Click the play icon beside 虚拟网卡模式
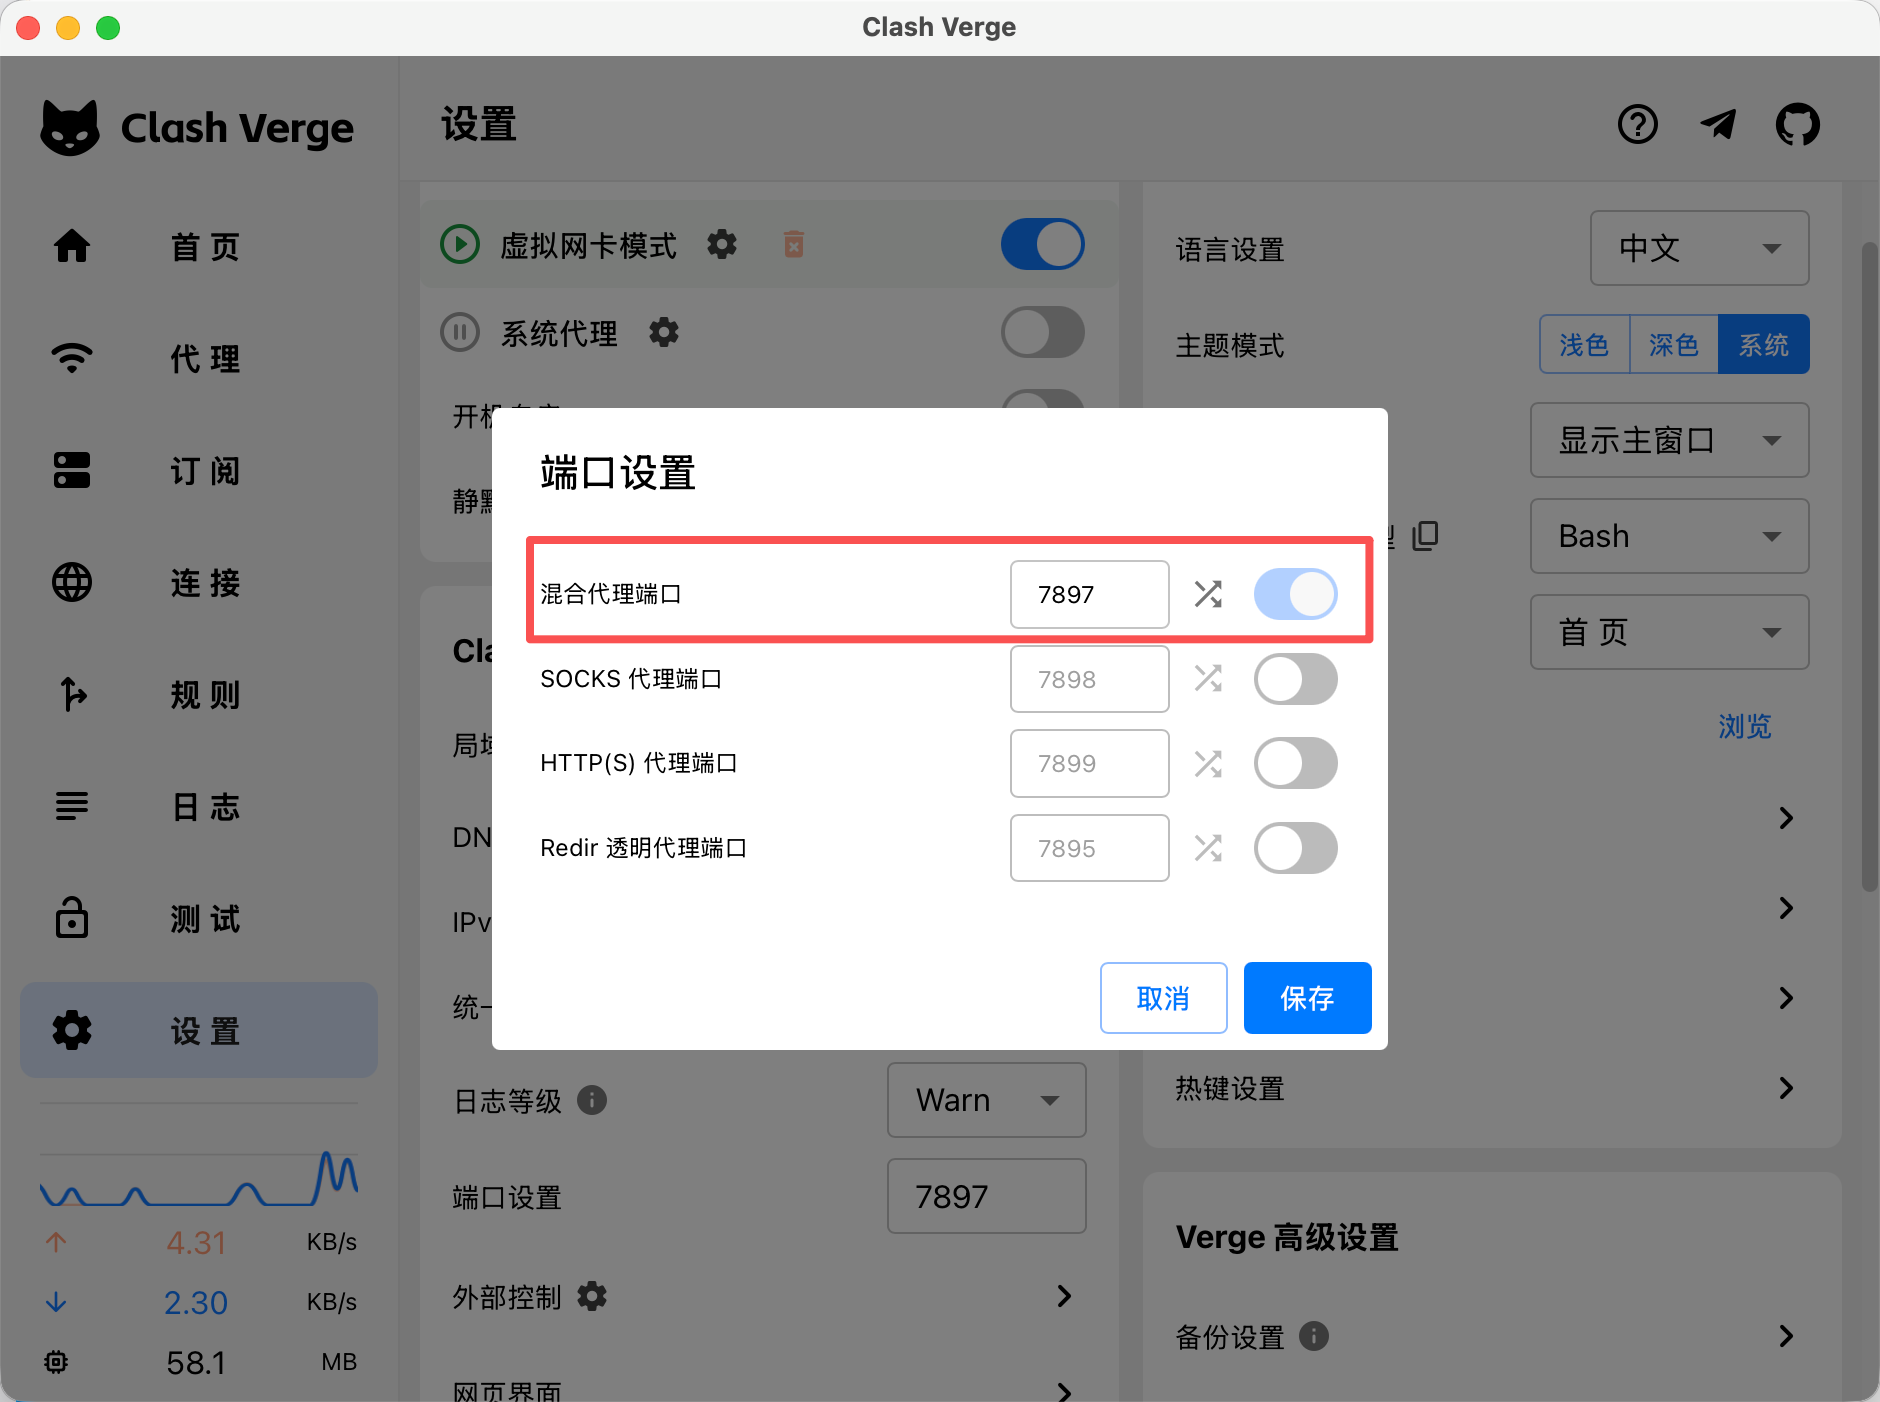The image size is (1880, 1402). [x=460, y=244]
